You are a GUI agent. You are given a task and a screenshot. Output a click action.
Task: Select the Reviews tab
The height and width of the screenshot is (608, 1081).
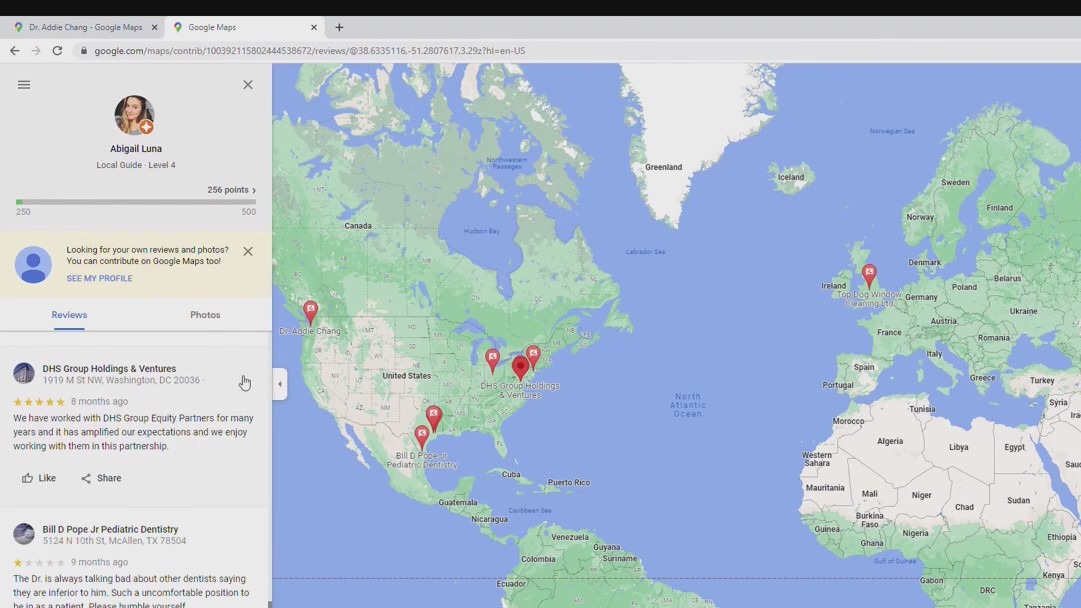[x=69, y=315]
